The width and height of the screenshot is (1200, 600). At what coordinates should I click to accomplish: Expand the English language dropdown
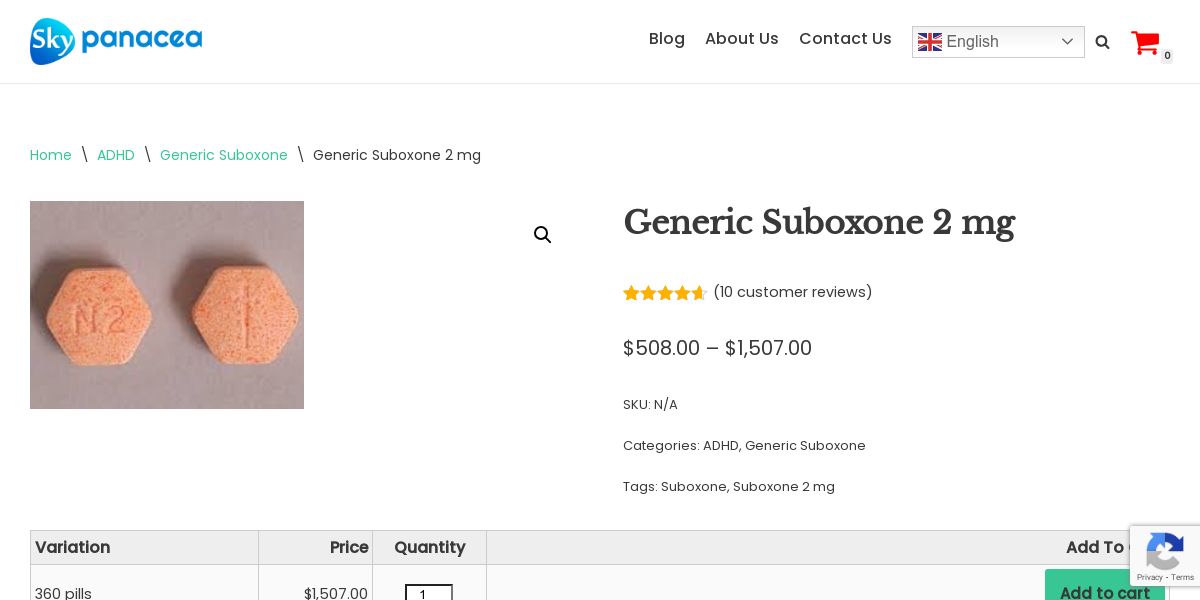[x=1067, y=42]
